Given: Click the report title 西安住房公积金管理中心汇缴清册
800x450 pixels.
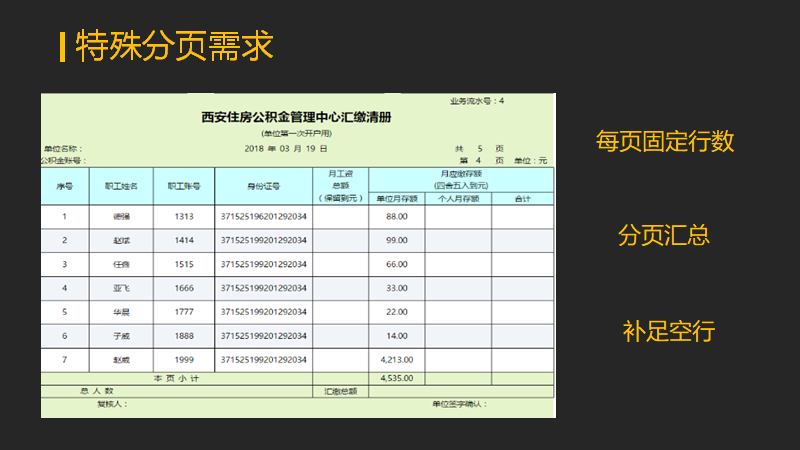Looking at the screenshot, I should tap(296, 117).
